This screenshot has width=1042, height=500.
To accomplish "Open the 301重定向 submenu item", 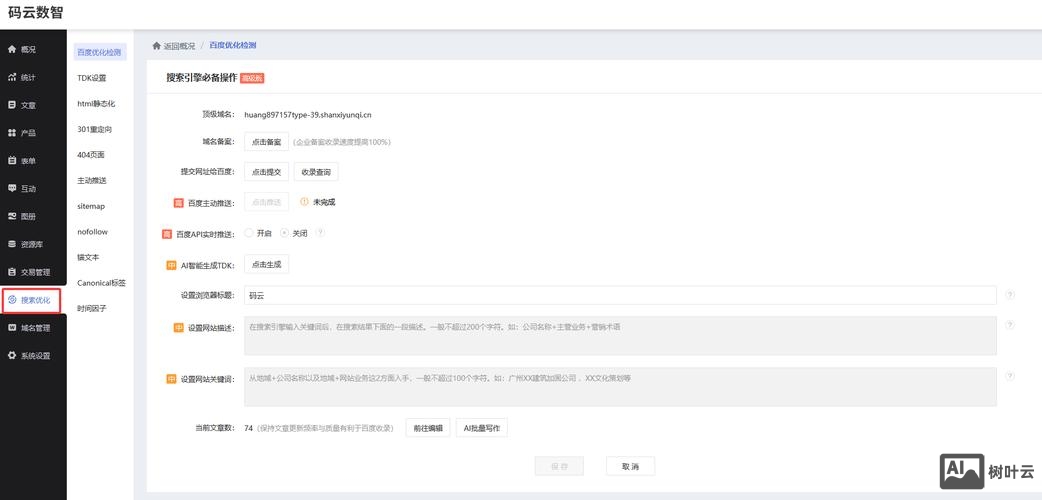I will click(94, 129).
